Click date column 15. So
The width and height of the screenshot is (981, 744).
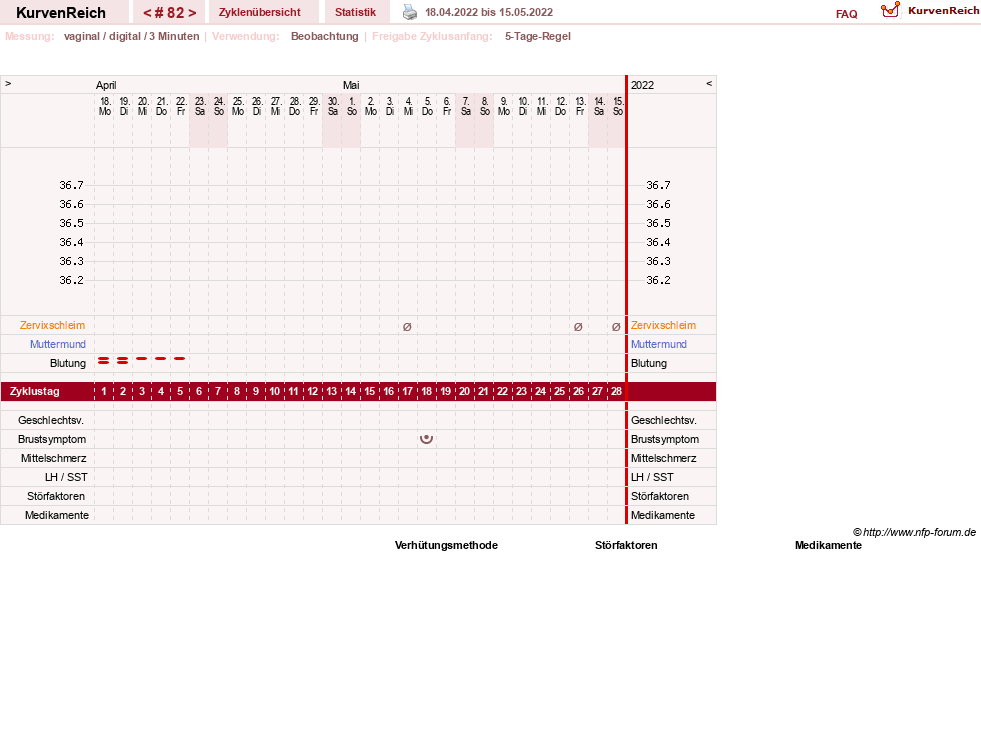(x=618, y=106)
